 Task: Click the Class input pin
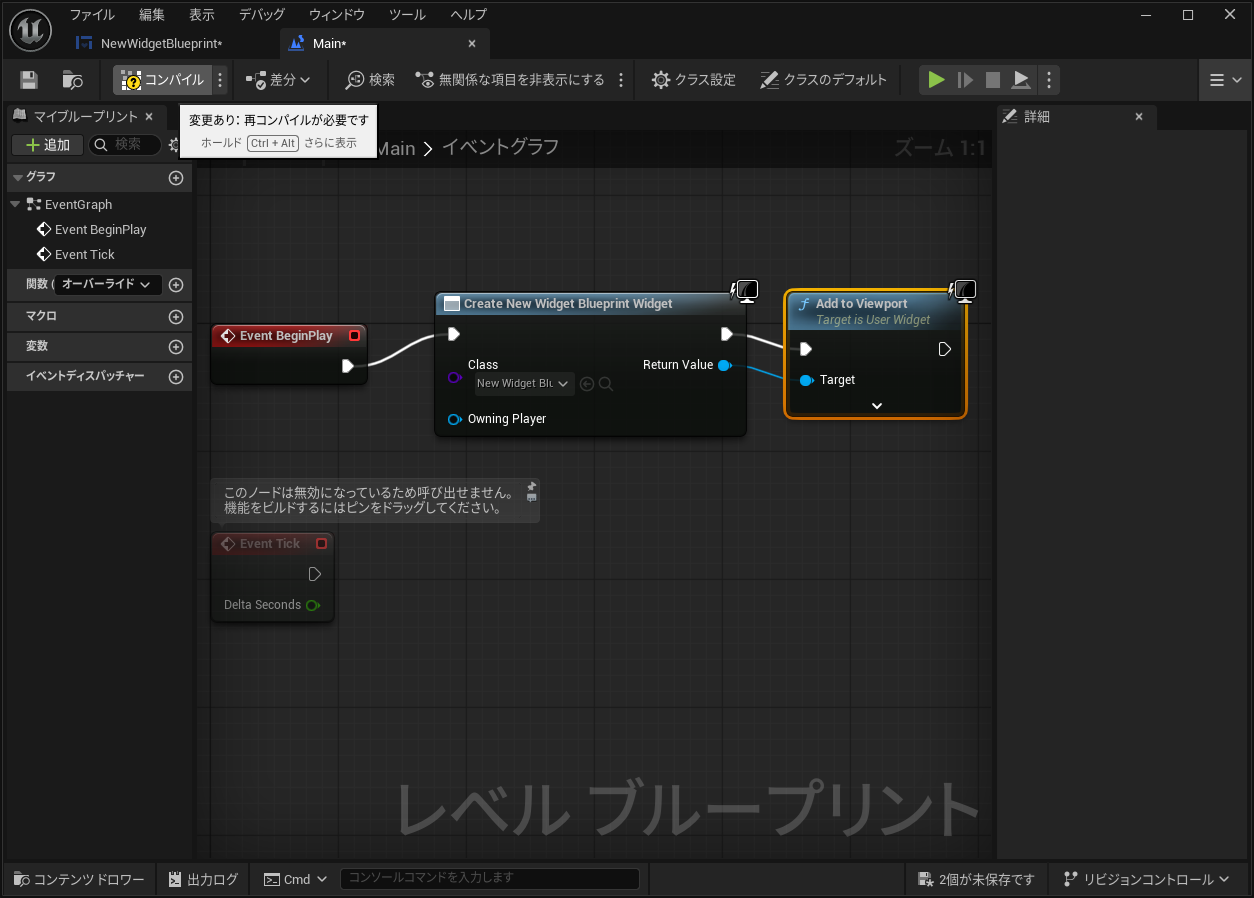[455, 378]
